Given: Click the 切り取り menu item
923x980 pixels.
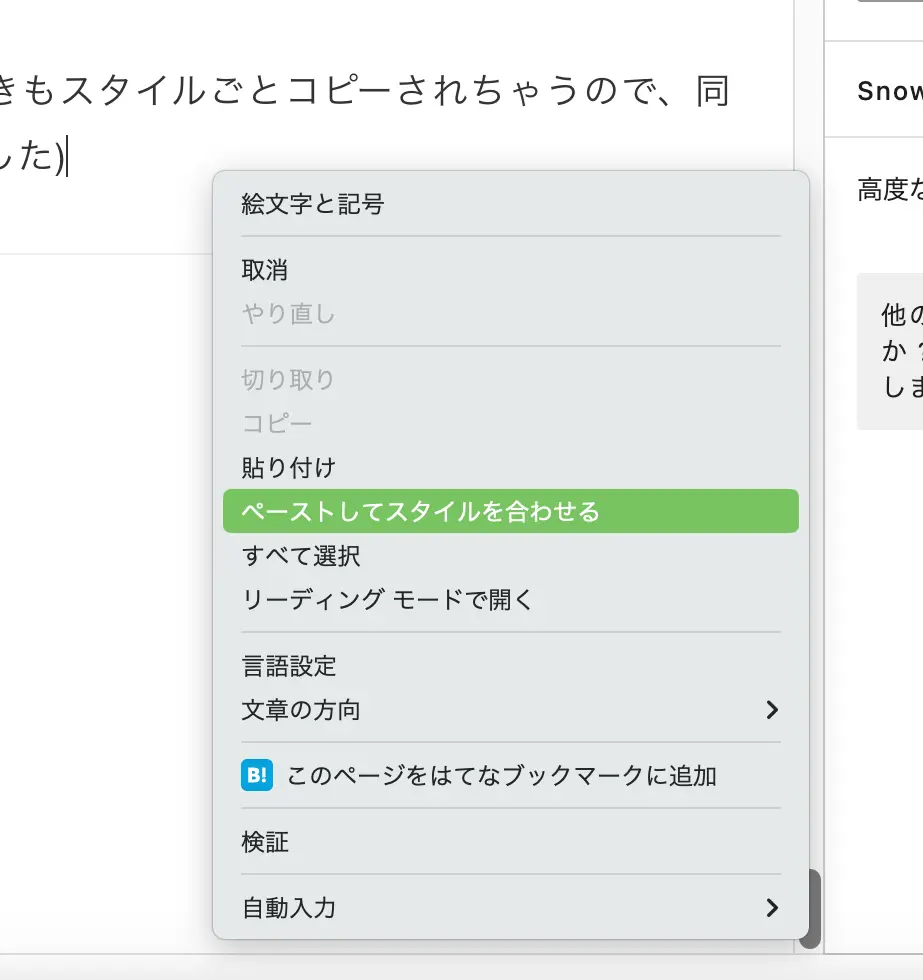Looking at the screenshot, I should tap(288, 380).
